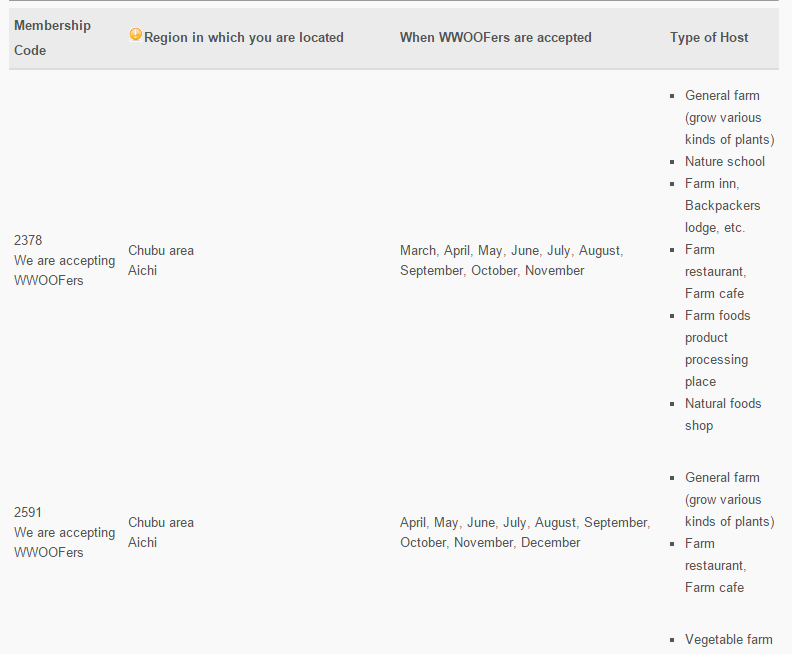The width and height of the screenshot is (792, 654).
Task: Click Chubu area Aichi for host 2378
Action: (x=161, y=261)
